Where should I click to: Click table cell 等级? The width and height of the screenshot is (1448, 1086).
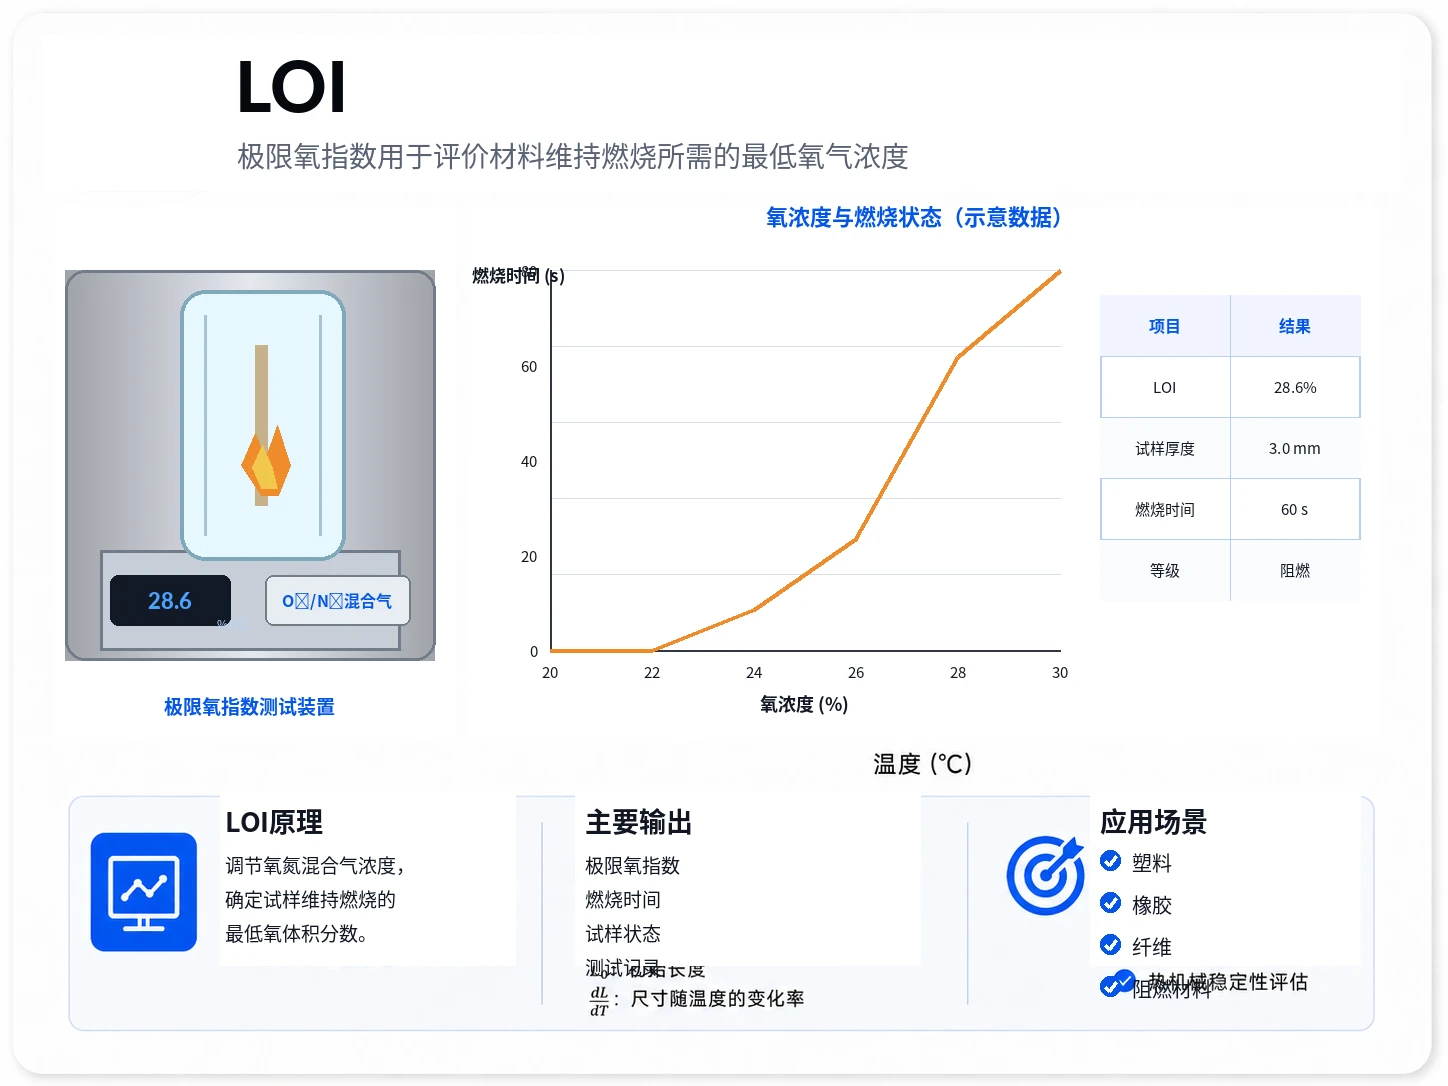(x=1165, y=571)
